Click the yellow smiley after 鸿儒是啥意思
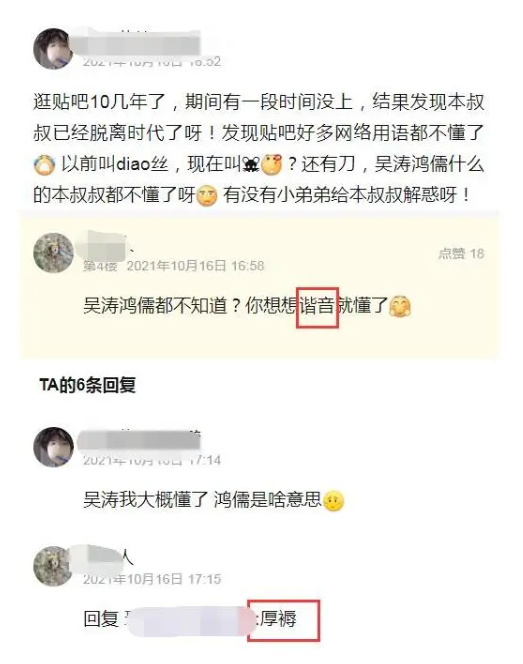Image resolution: width=523 pixels, height=664 pixels. coord(334,501)
